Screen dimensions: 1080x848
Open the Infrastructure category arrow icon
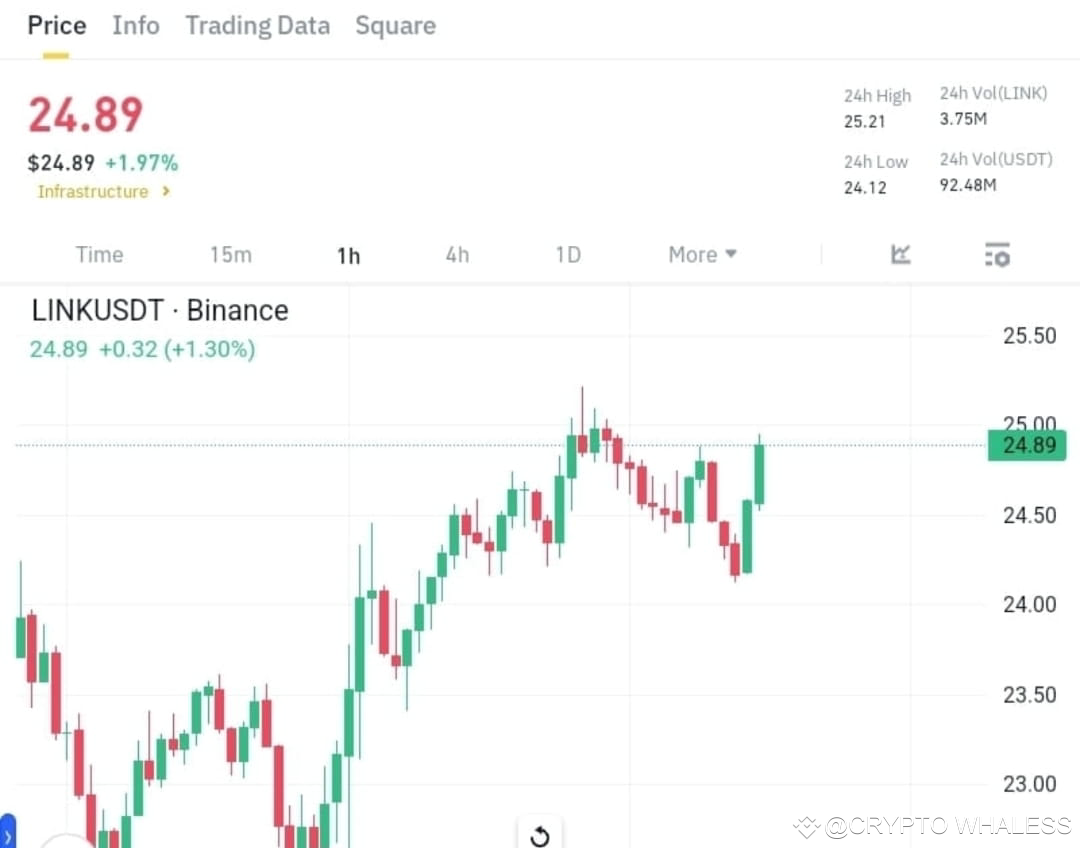tap(166, 192)
